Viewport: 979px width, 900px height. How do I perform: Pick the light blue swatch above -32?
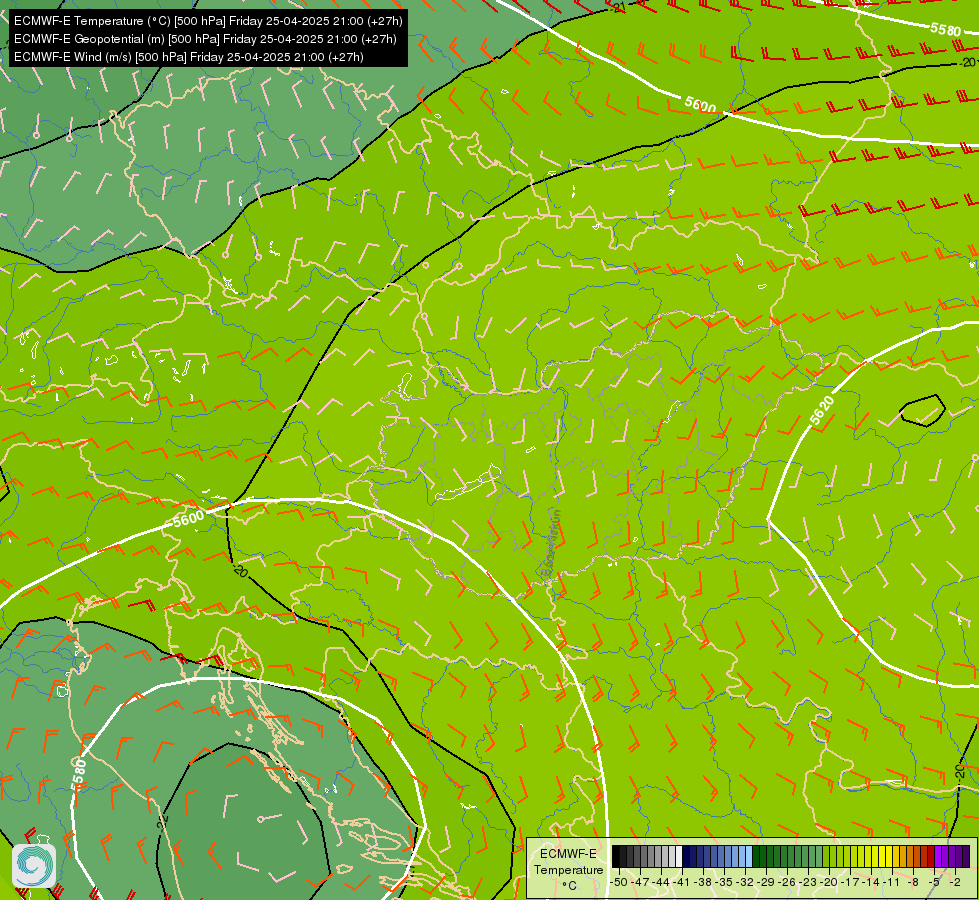coord(749,856)
